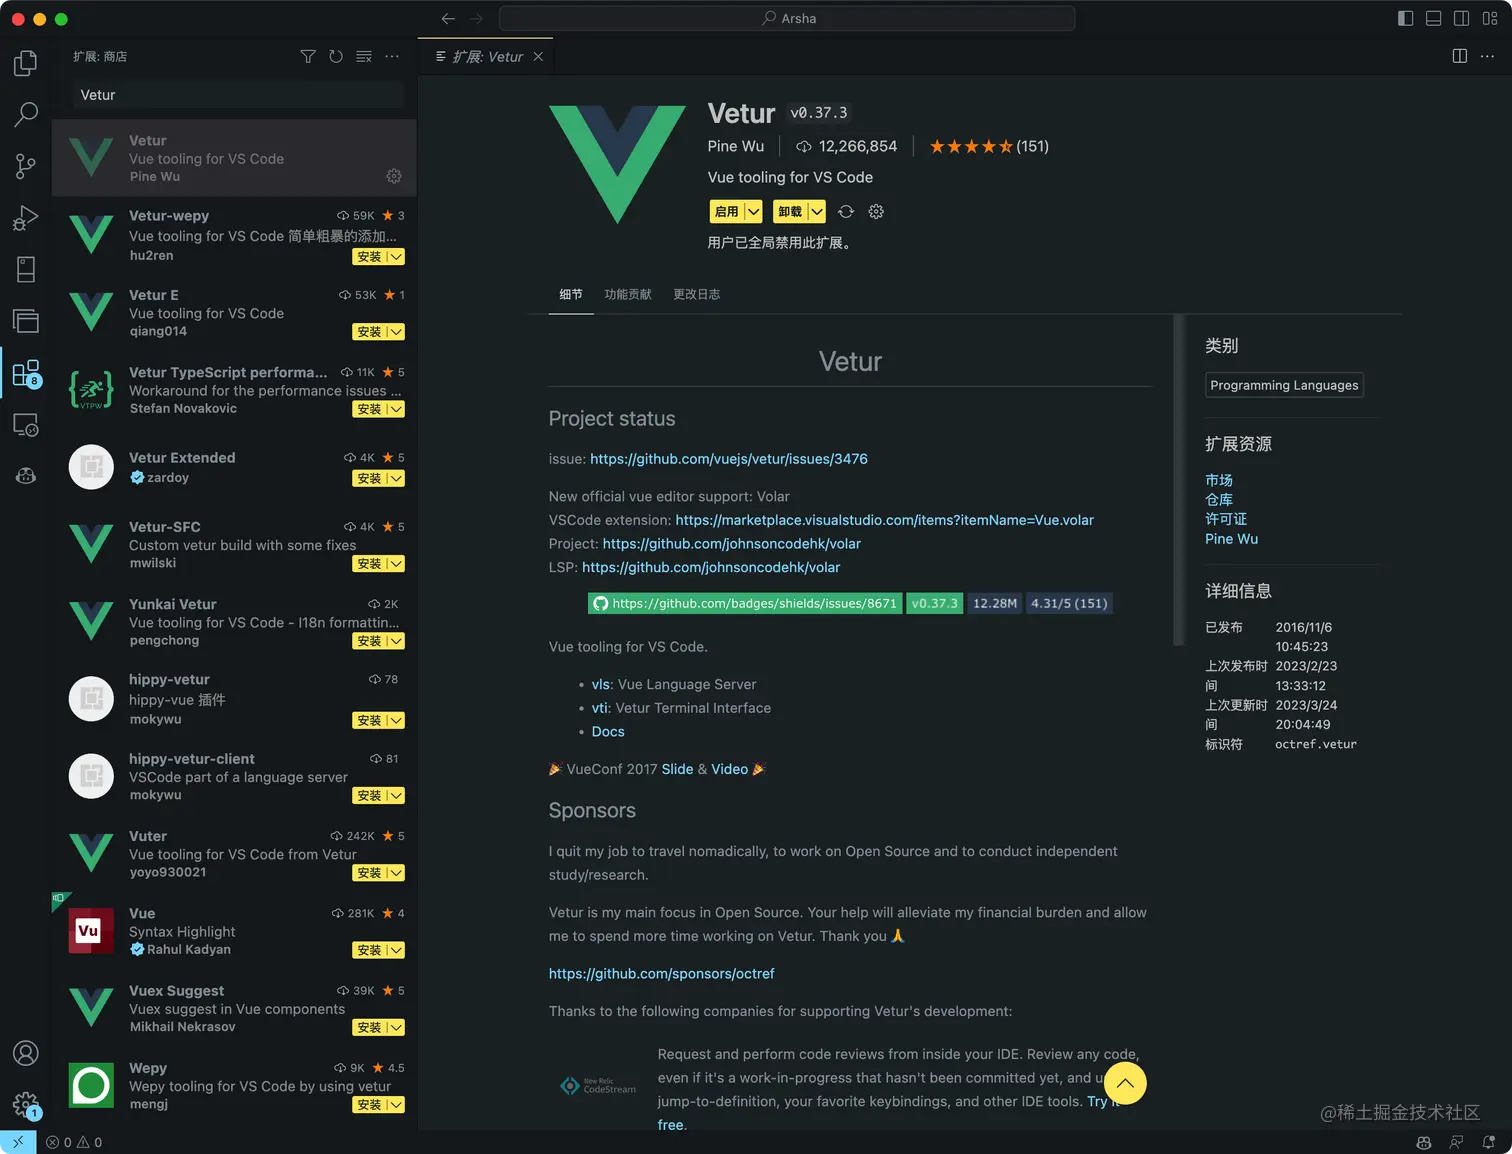
Task: Click the details page scrollbar
Action: 1179,480
